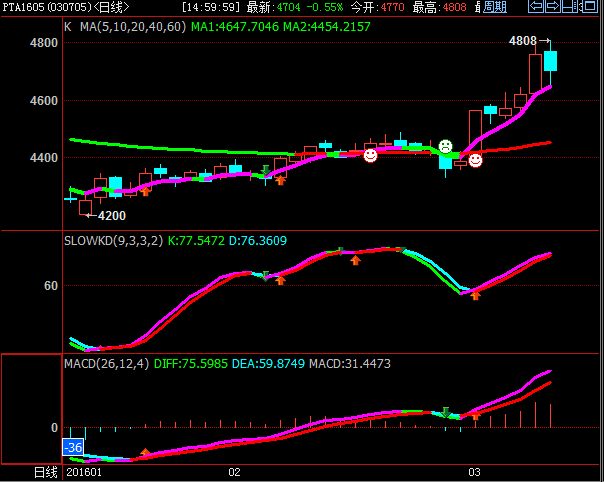Click the D:76.3609 value
This screenshot has width=604, height=482.
[258, 241]
